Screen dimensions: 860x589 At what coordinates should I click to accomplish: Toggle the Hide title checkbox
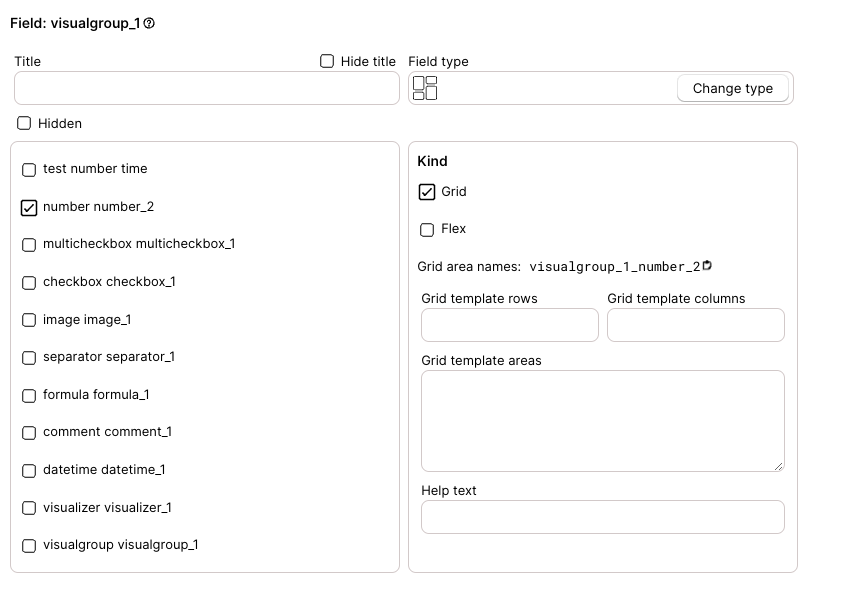coord(327,61)
